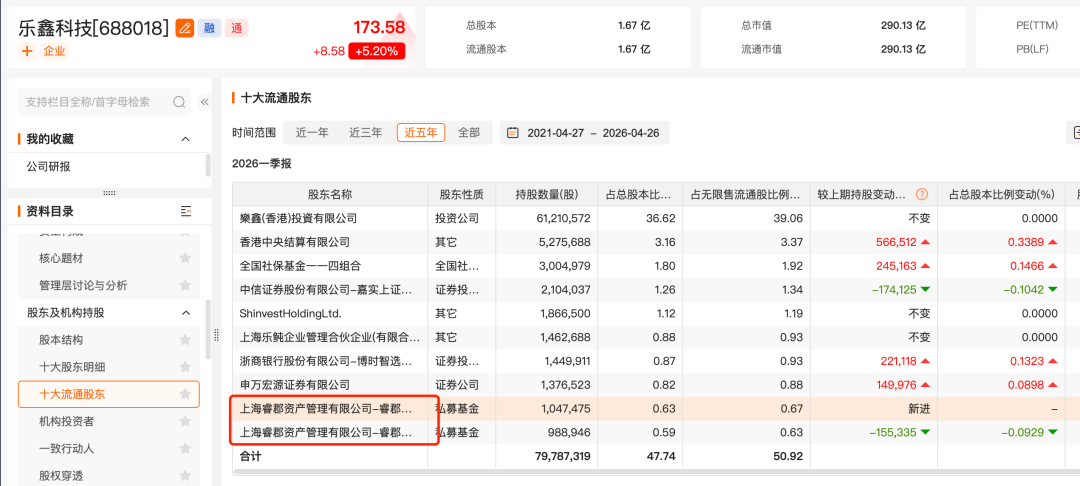The height and width of the screenshot is (486, 1080).
Task: Click the orange edit note icon beside stock name
Action: (185, 28)
